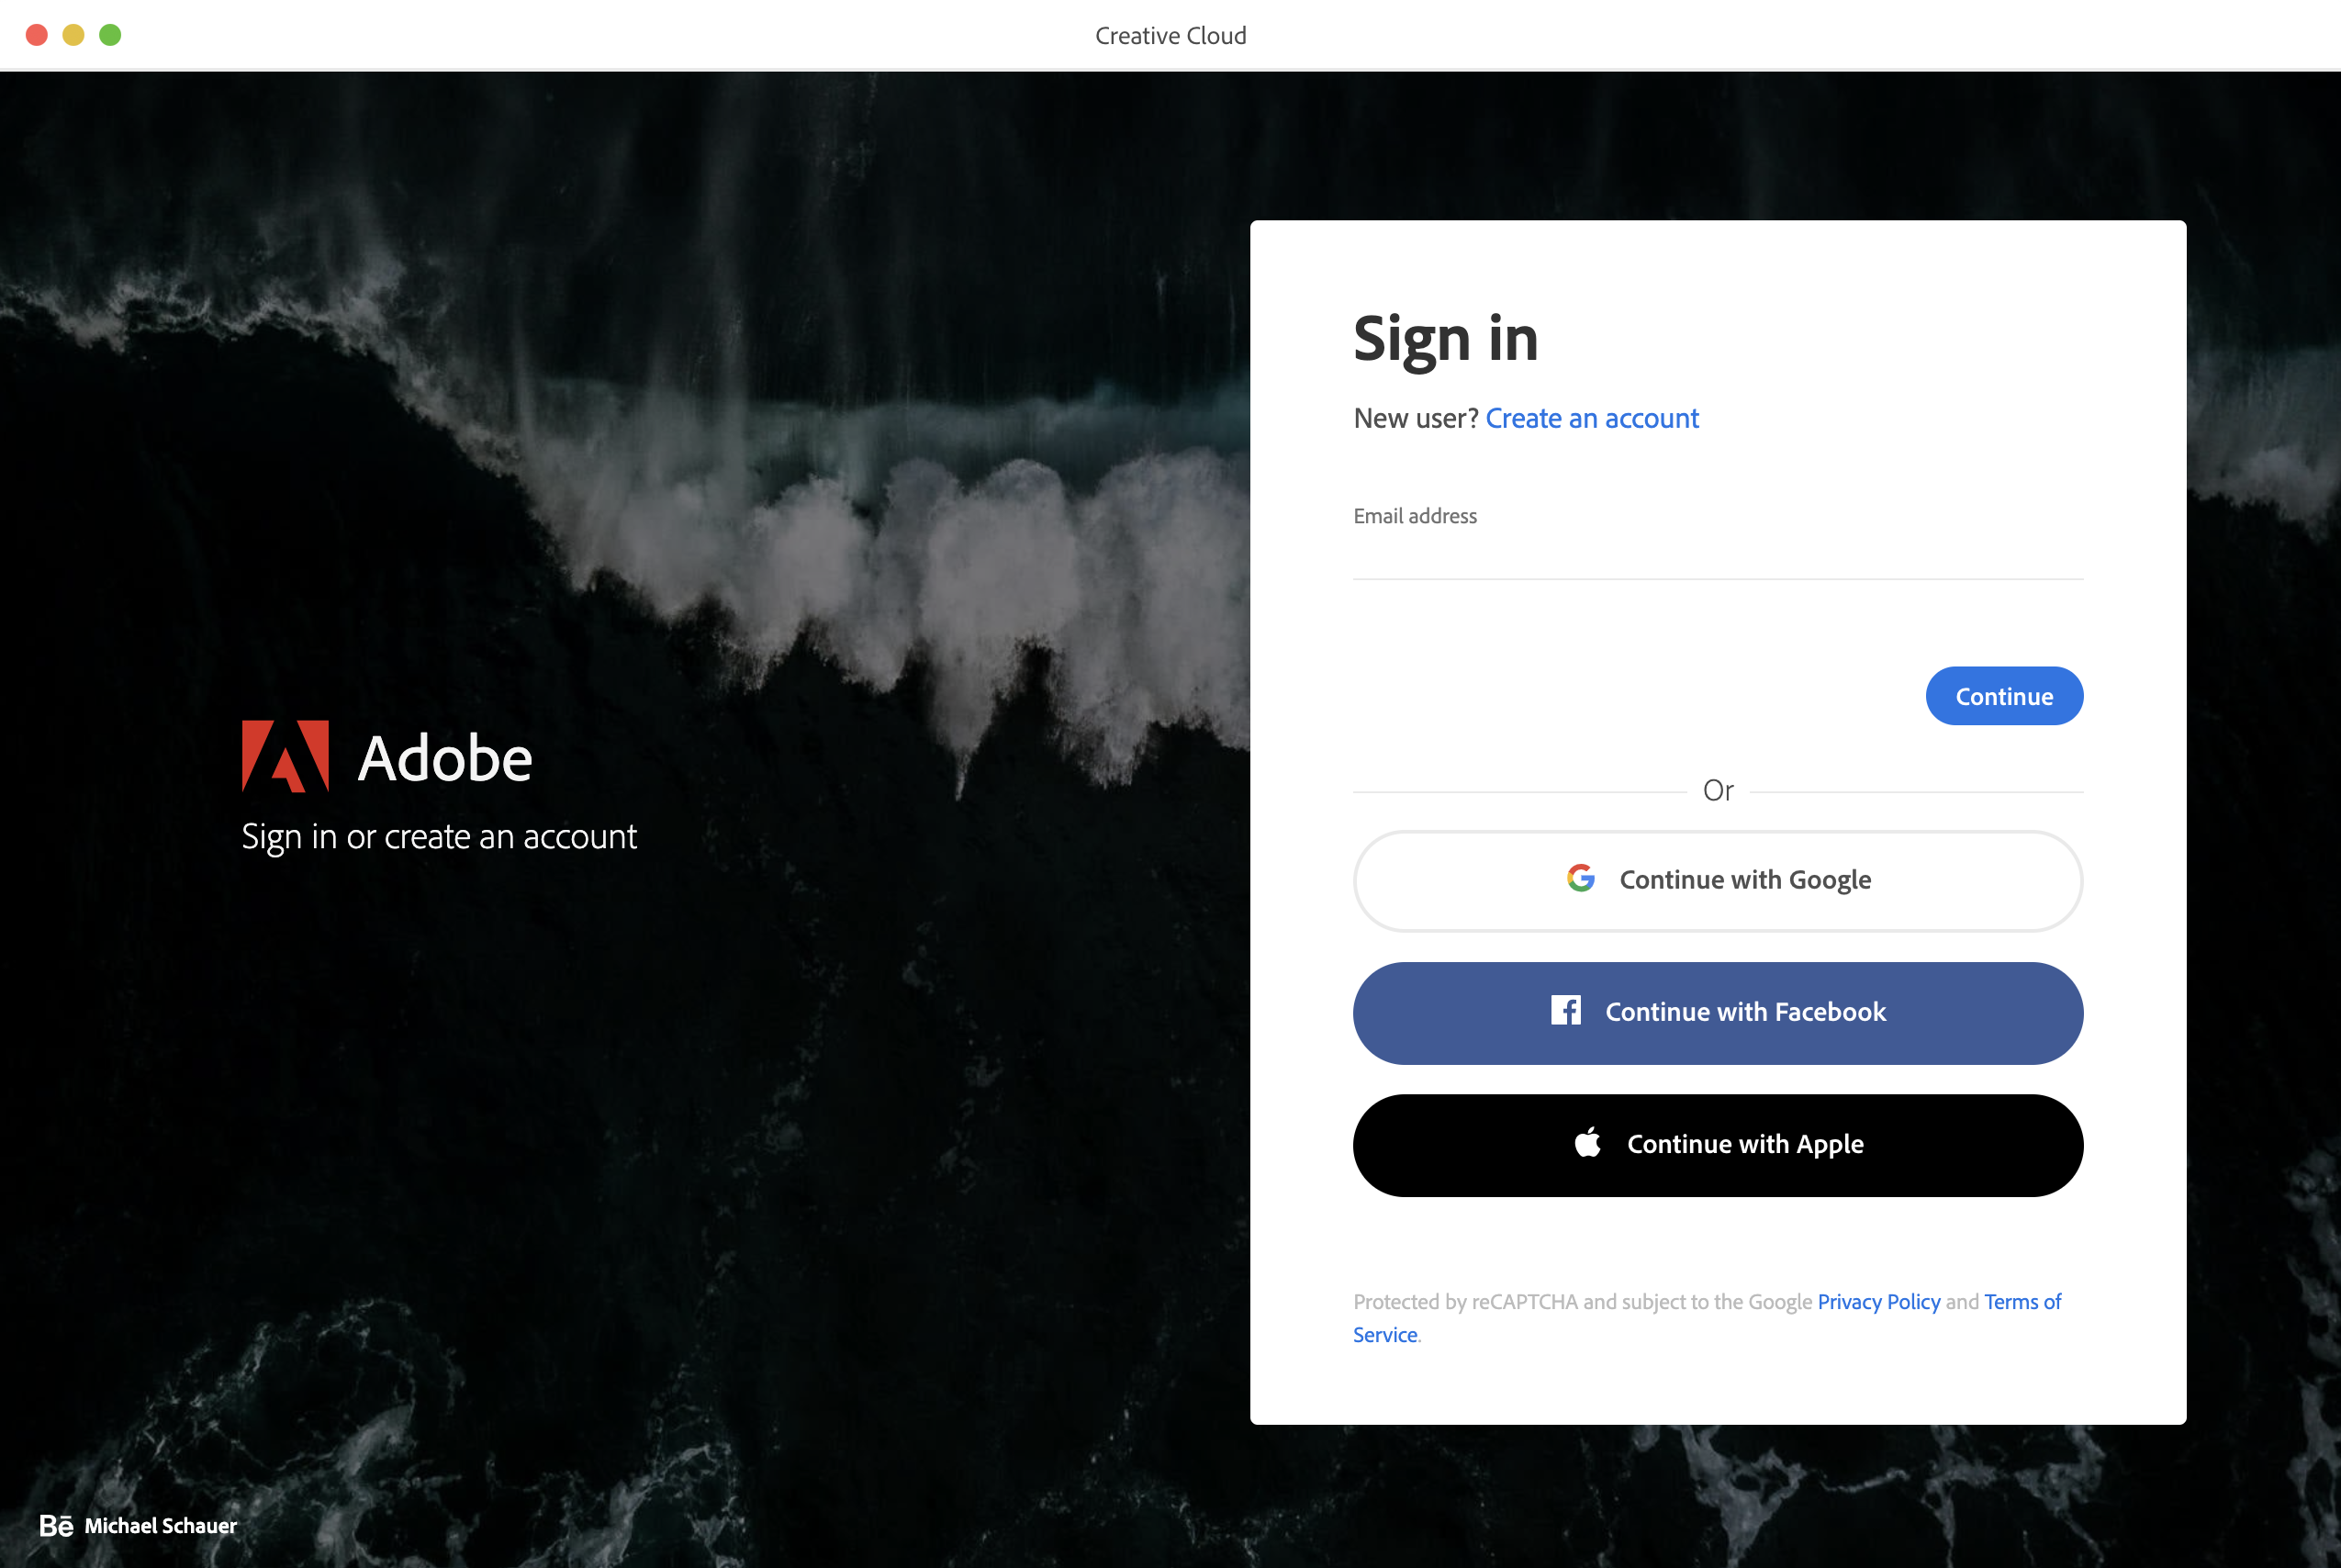Click the blue Continue button

[2003, 696]
